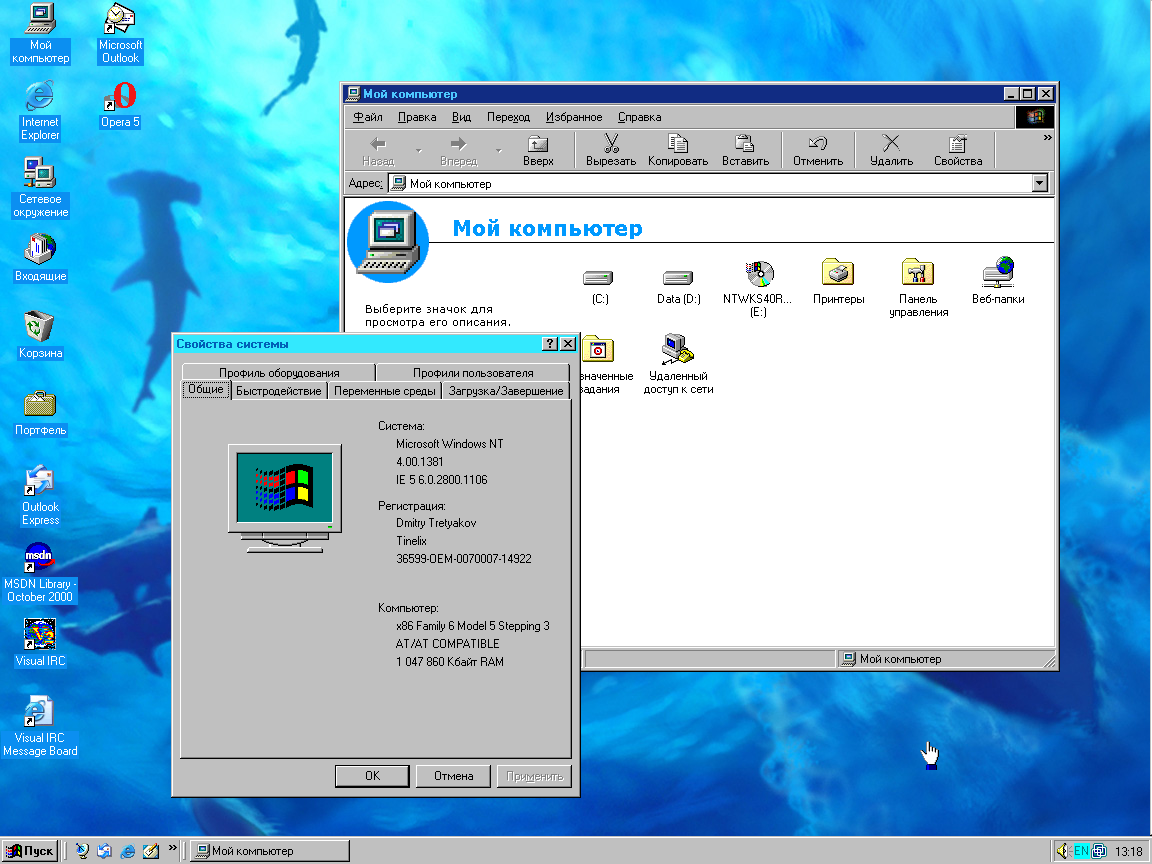Expand the Адрес address bar dropdown
Viewport: 1152px width, 864px height.
point(1040,184)
